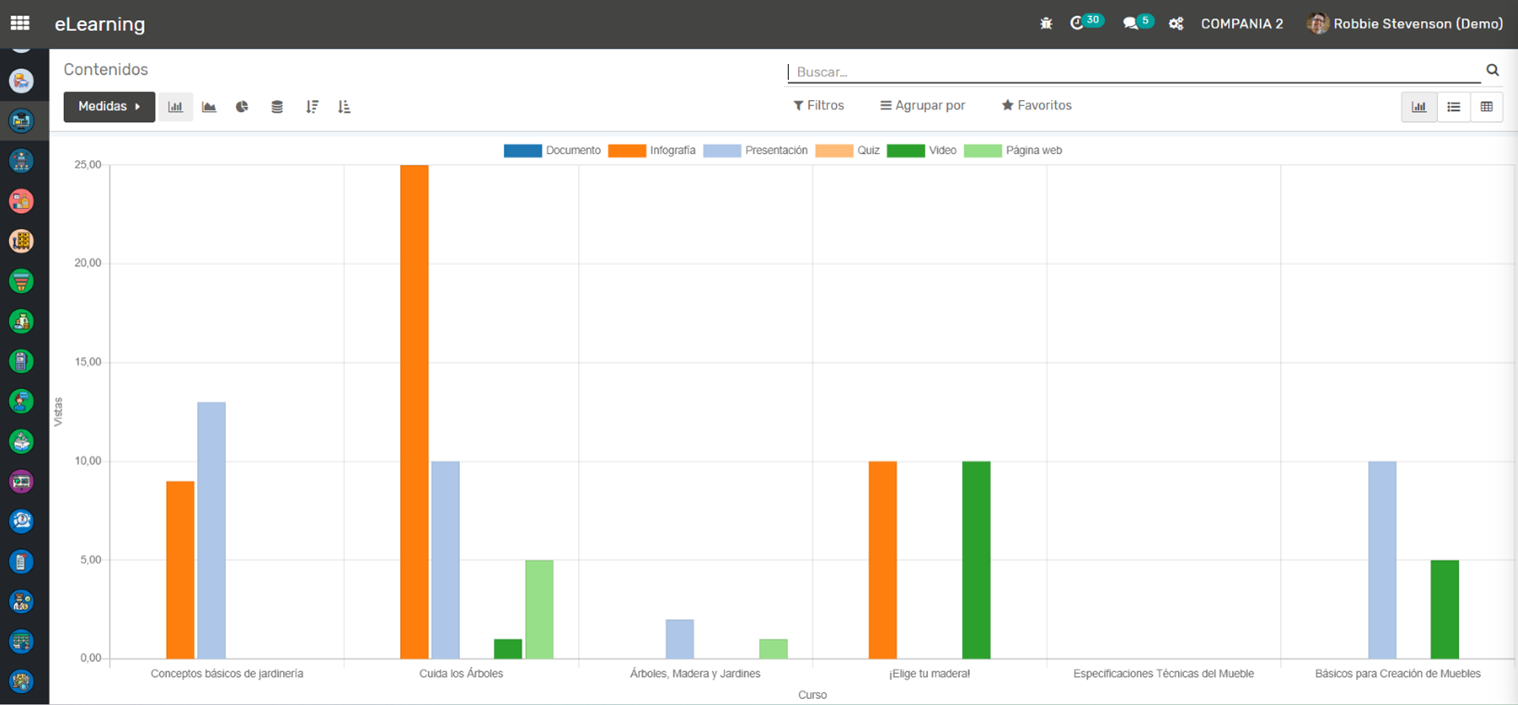Screen dimensions: 1518x705
Task: Open Robbie Stevenson user menu
Action: click(1404, 24)
